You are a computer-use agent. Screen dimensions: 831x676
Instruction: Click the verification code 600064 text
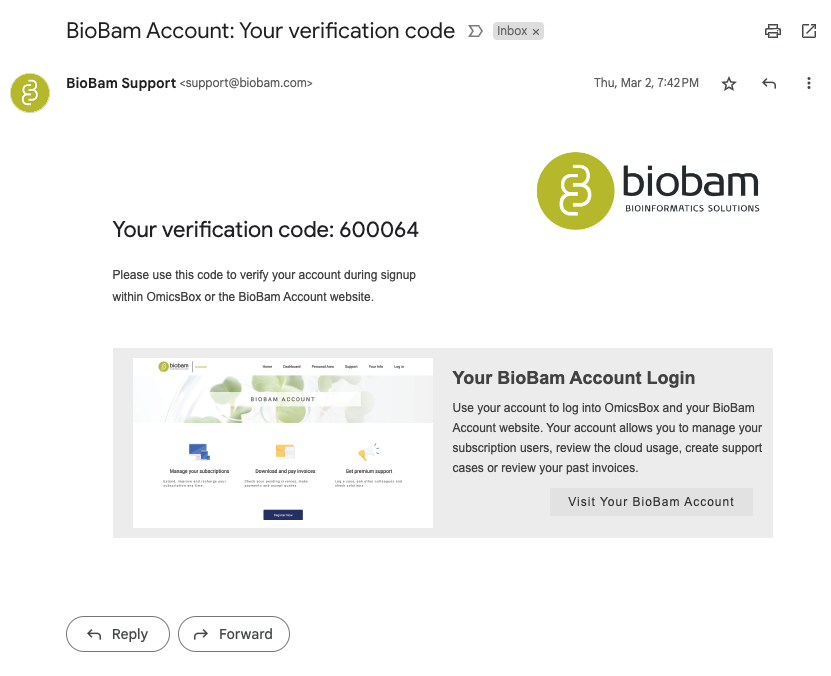point(379,230)
